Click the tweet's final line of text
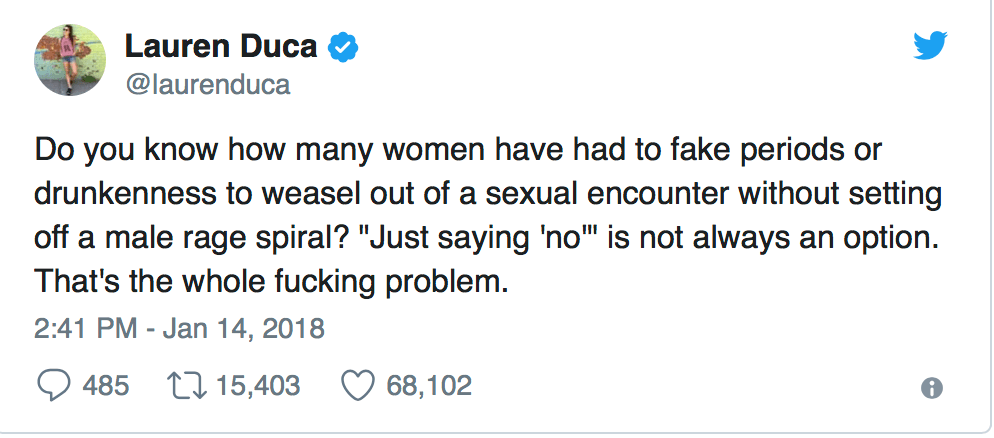This screenshot has height=438, width=994. tap(272, 281)
